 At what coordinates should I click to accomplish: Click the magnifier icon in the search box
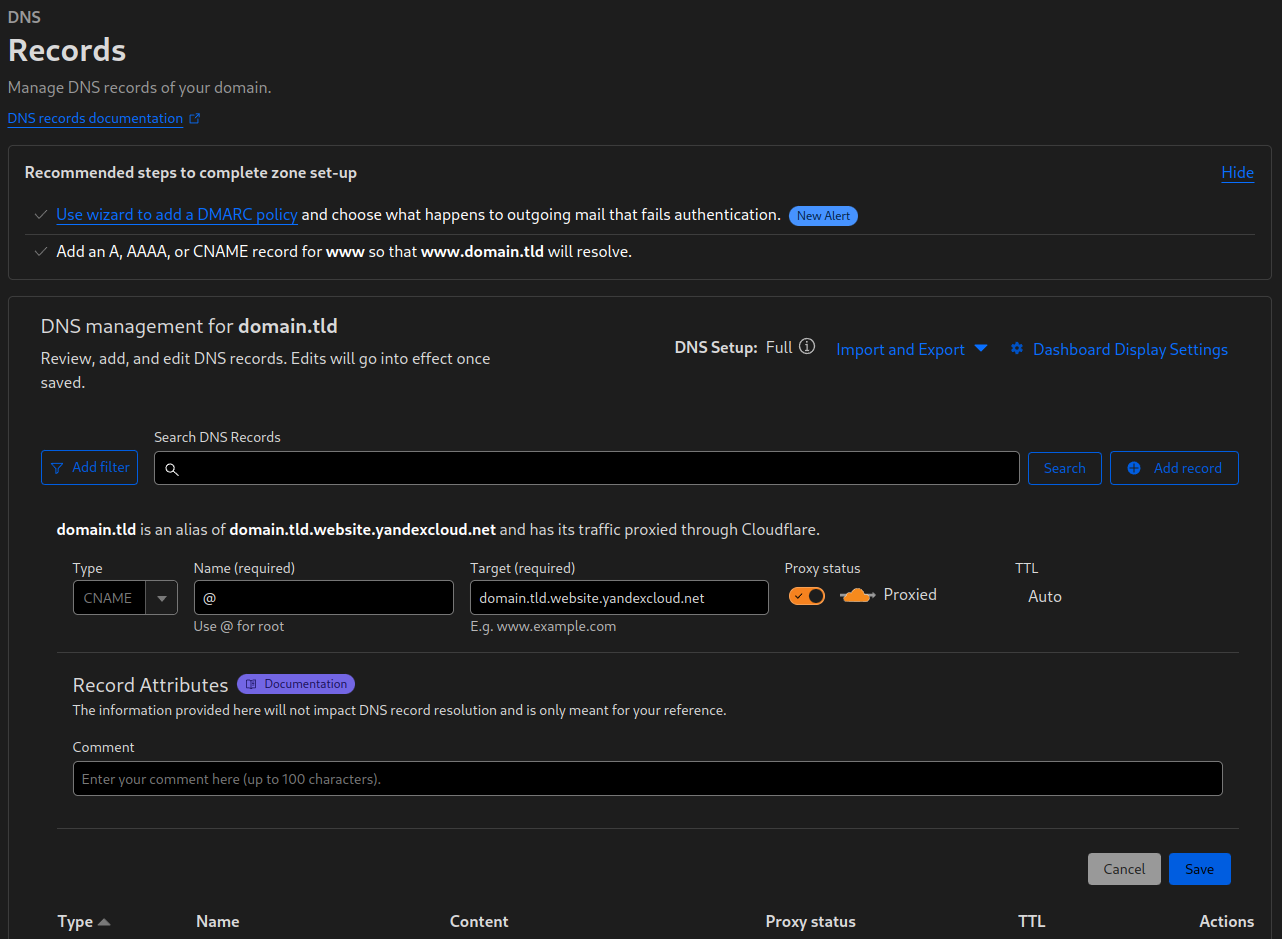point(171,469)
